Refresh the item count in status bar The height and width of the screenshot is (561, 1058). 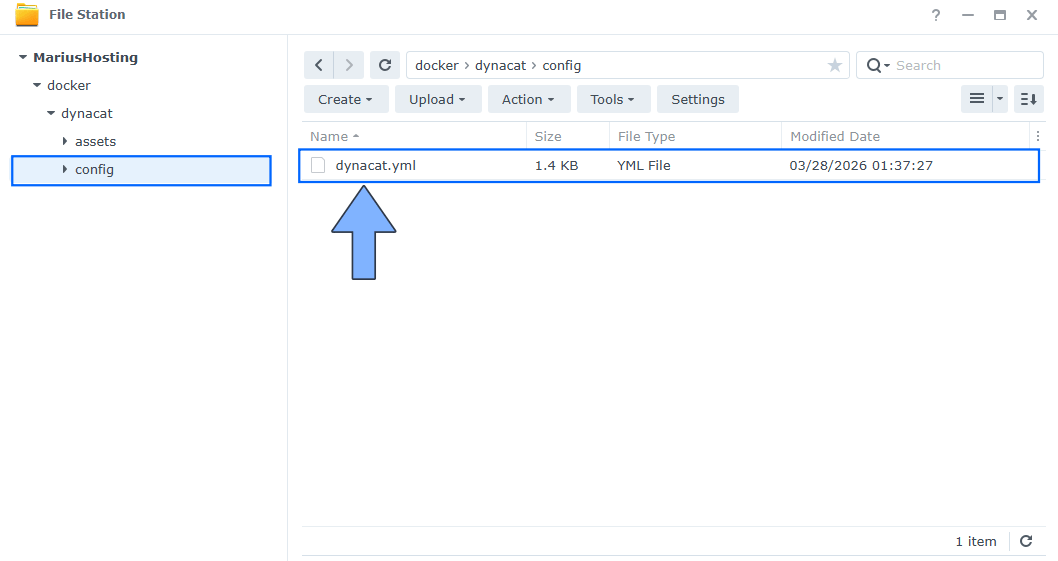pos(1026,541)
